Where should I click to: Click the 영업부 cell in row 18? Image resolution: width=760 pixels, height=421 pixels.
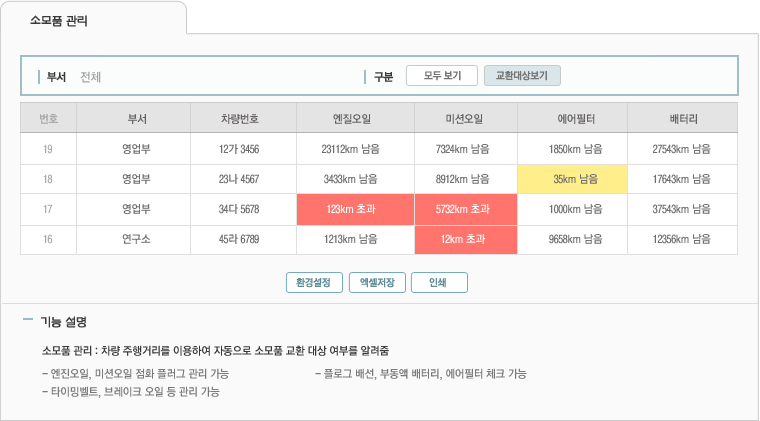point(133,179)
